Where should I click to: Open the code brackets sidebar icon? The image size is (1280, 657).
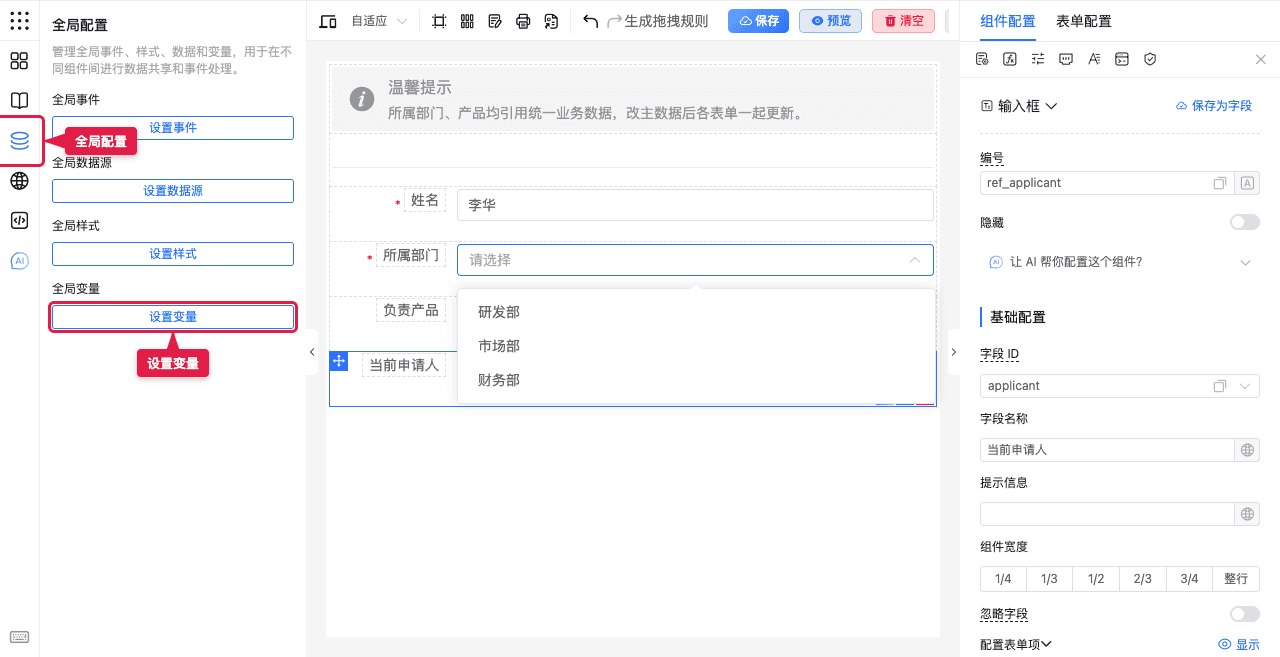click(x=19, y=220)
